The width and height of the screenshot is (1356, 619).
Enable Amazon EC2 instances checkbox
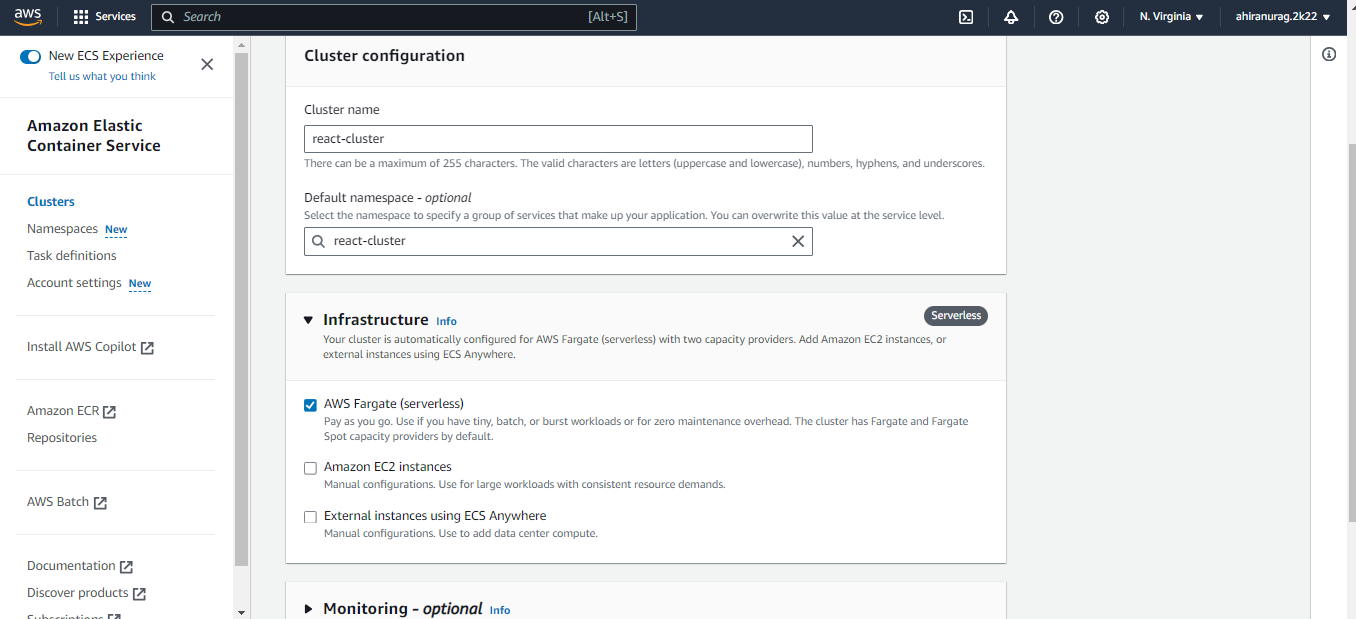coord(310,468)
